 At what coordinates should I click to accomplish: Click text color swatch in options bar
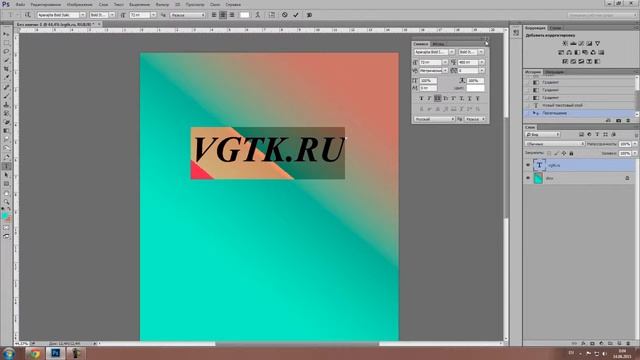click(244, 15)
